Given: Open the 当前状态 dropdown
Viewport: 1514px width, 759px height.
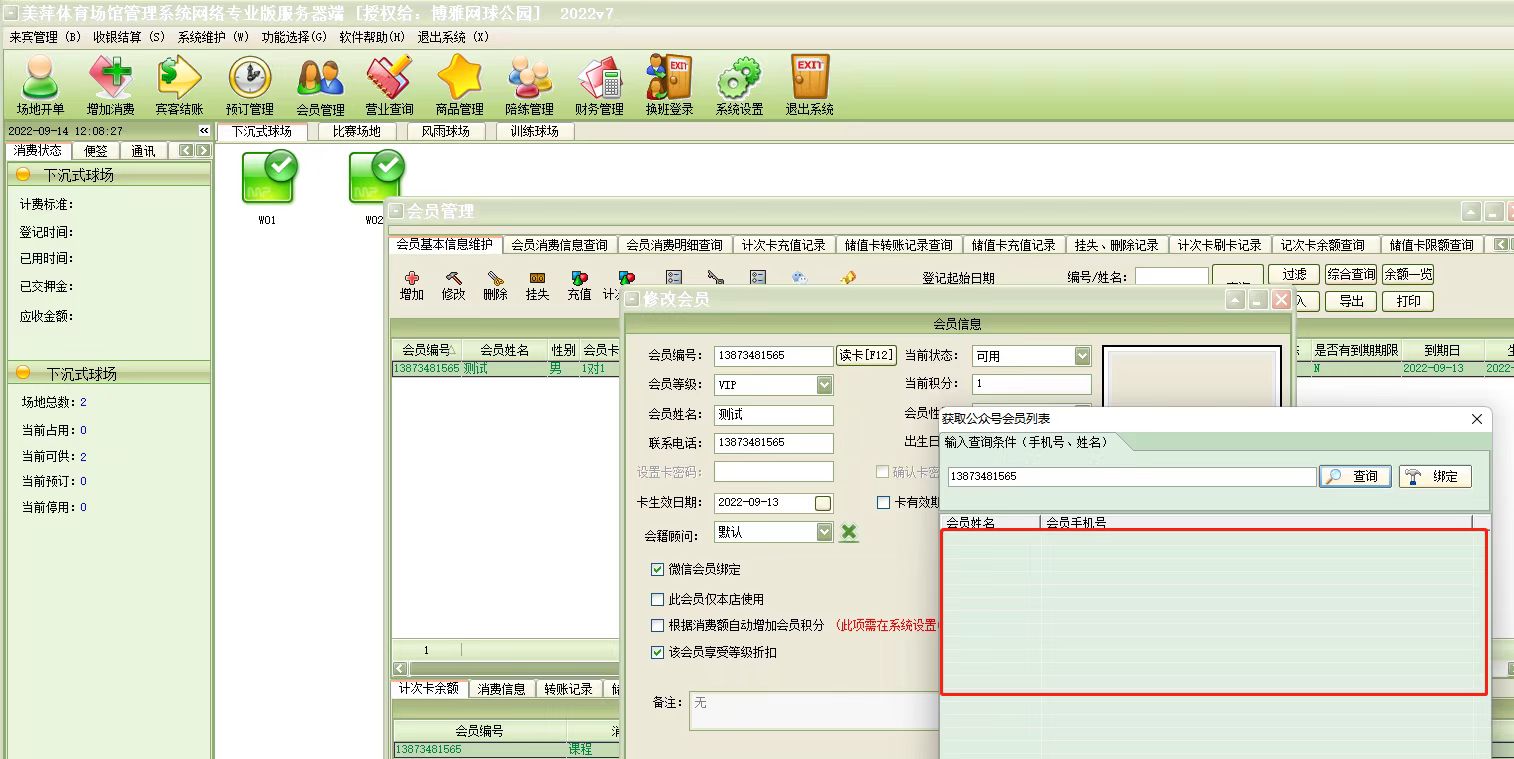Looking at the screenshot, I should 1082,356.
